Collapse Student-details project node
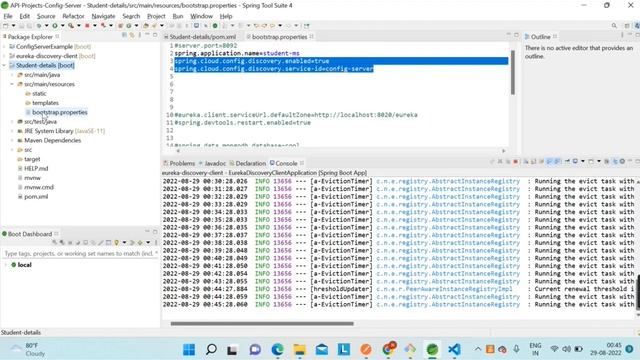Viewport: 640px width, 360px height. pos(4,65)
